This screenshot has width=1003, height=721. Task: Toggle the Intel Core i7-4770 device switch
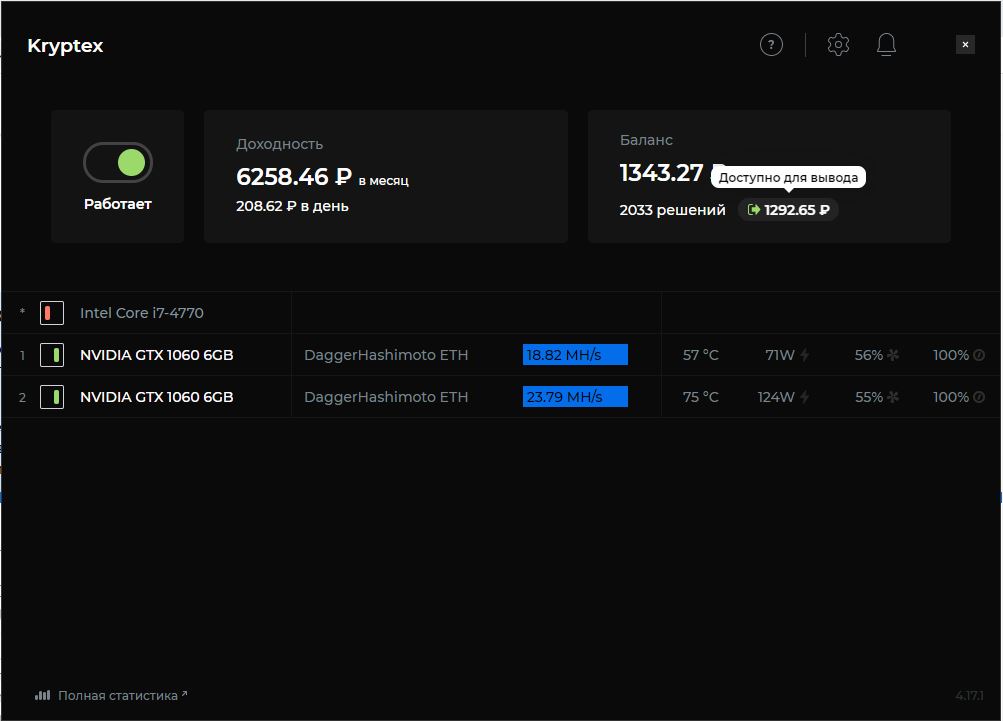coord(52,313)
